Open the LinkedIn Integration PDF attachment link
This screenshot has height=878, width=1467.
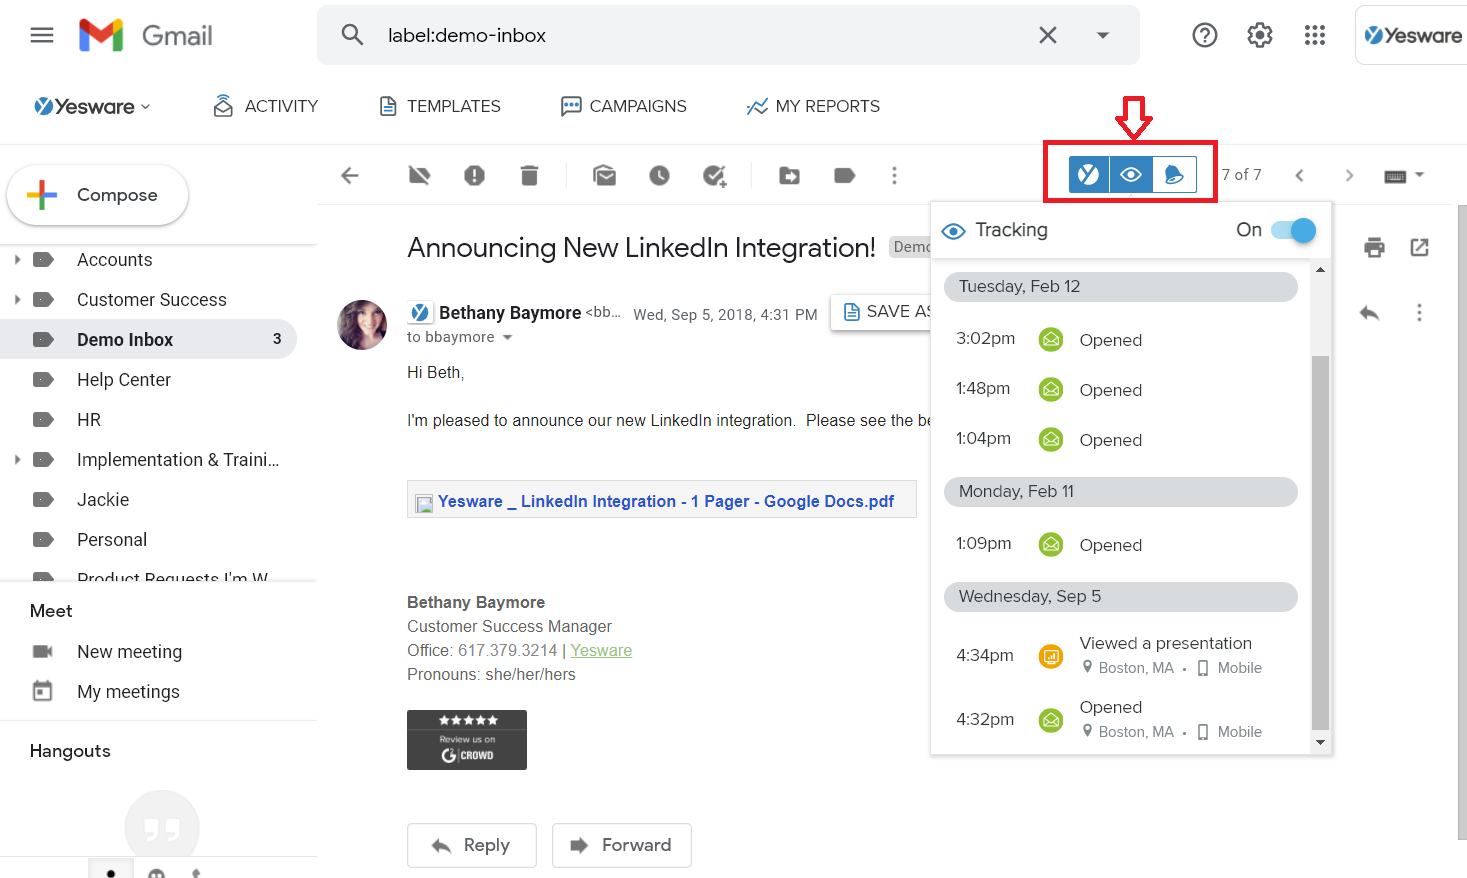665,501
